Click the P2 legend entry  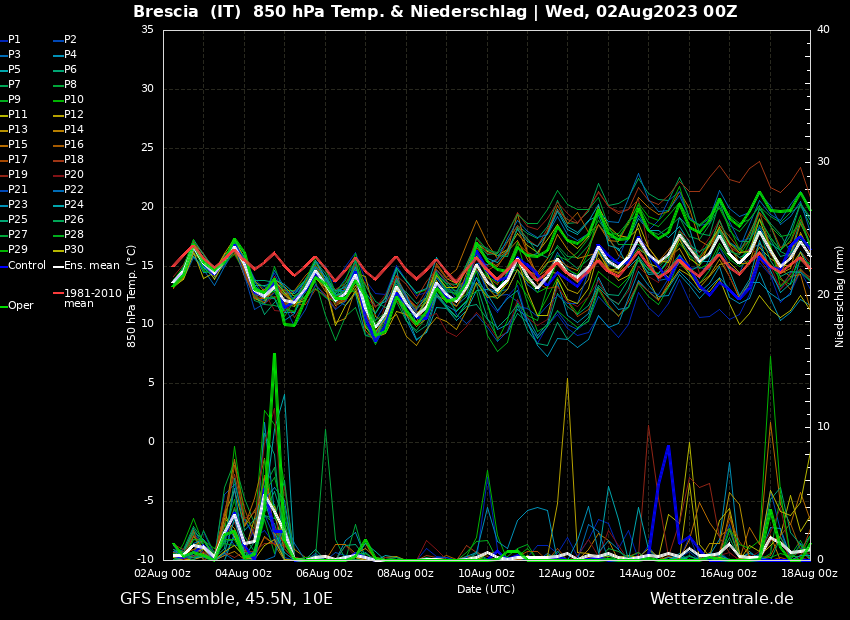coord(65,40)
